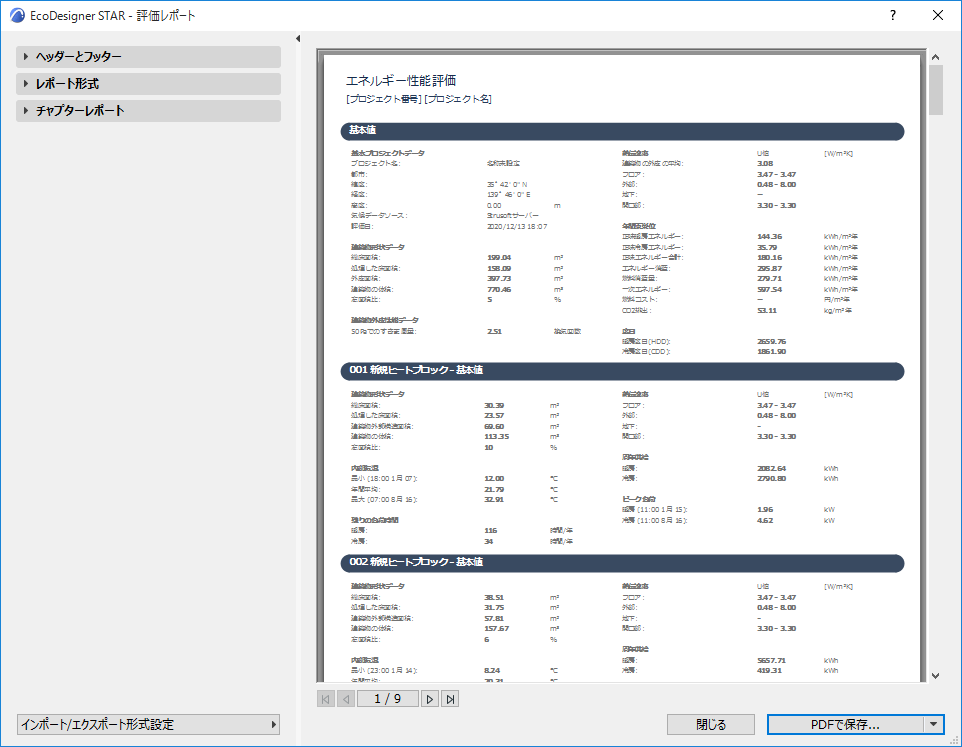
Task: Open インポート/エクスポート形式設定 menu
Action: click(x=148, y=724)
